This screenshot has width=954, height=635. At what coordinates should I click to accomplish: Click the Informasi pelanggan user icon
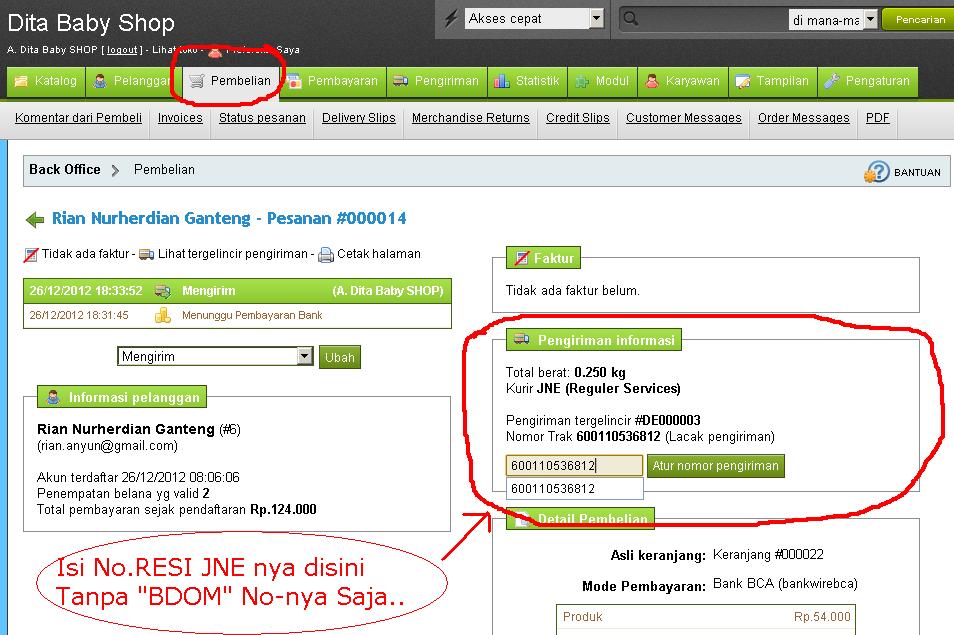[54, 397]
